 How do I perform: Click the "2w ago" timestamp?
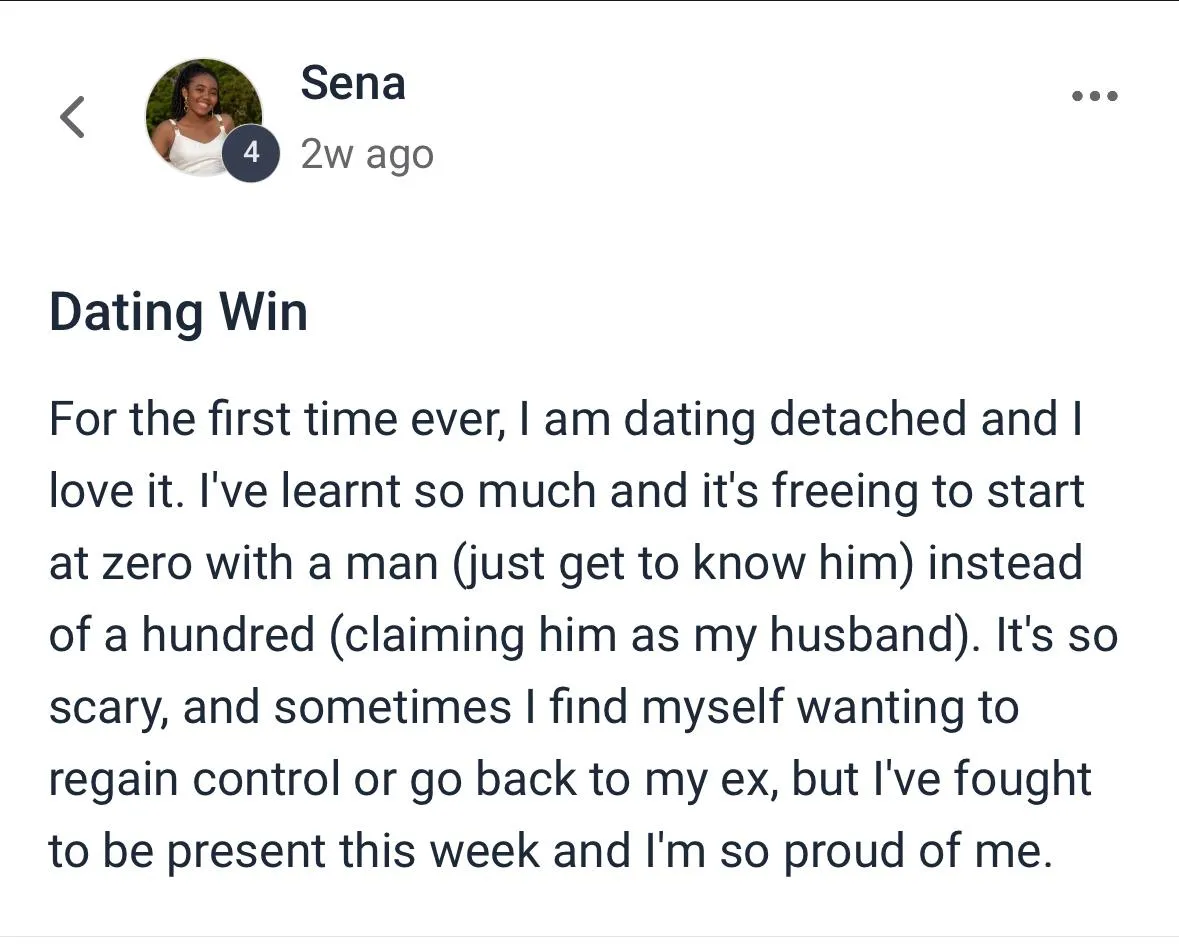(367, 155)
